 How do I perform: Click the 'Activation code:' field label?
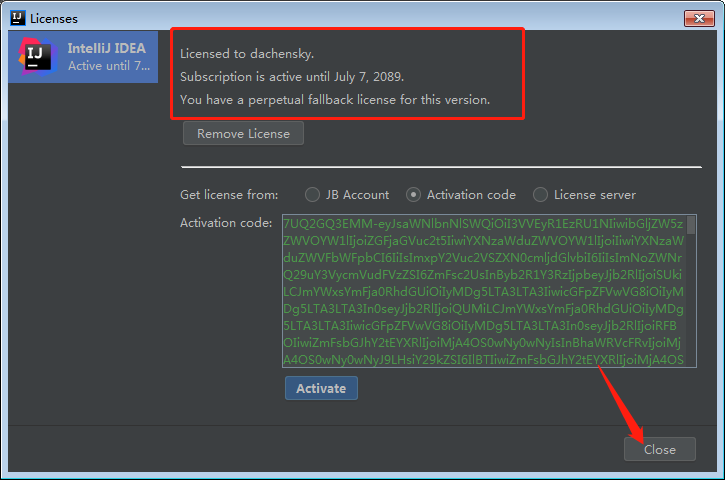[226, 223]
